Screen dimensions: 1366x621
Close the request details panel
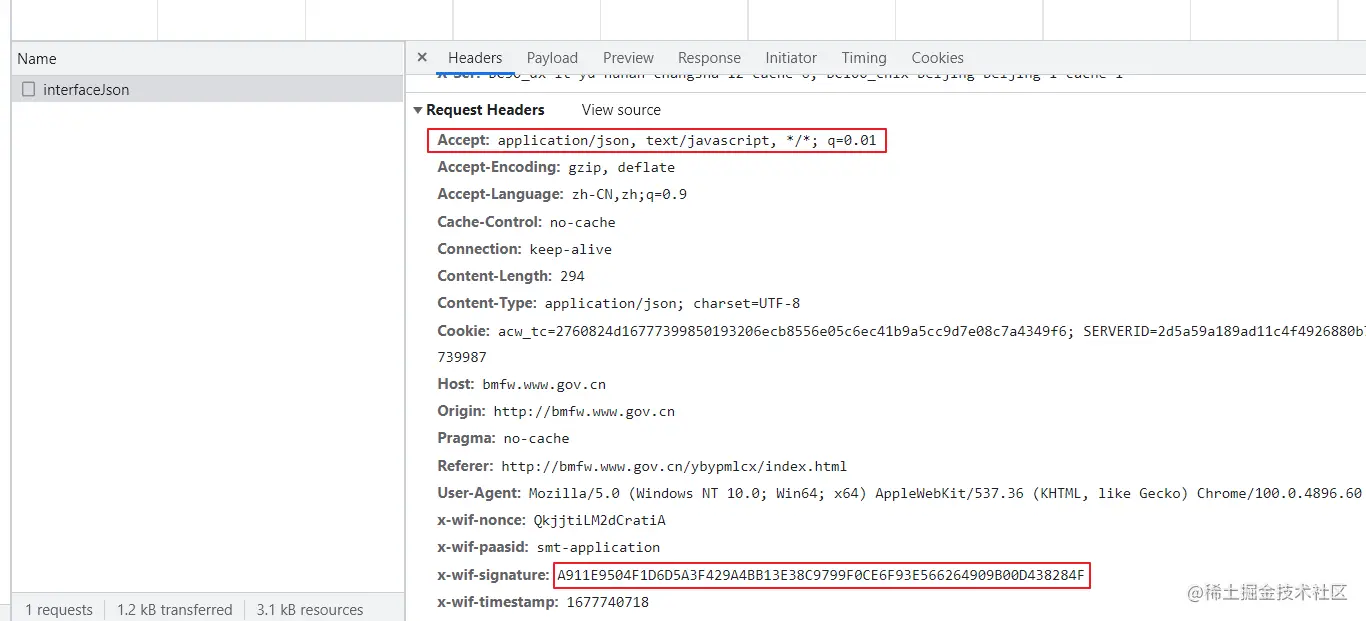click(422, 58)
